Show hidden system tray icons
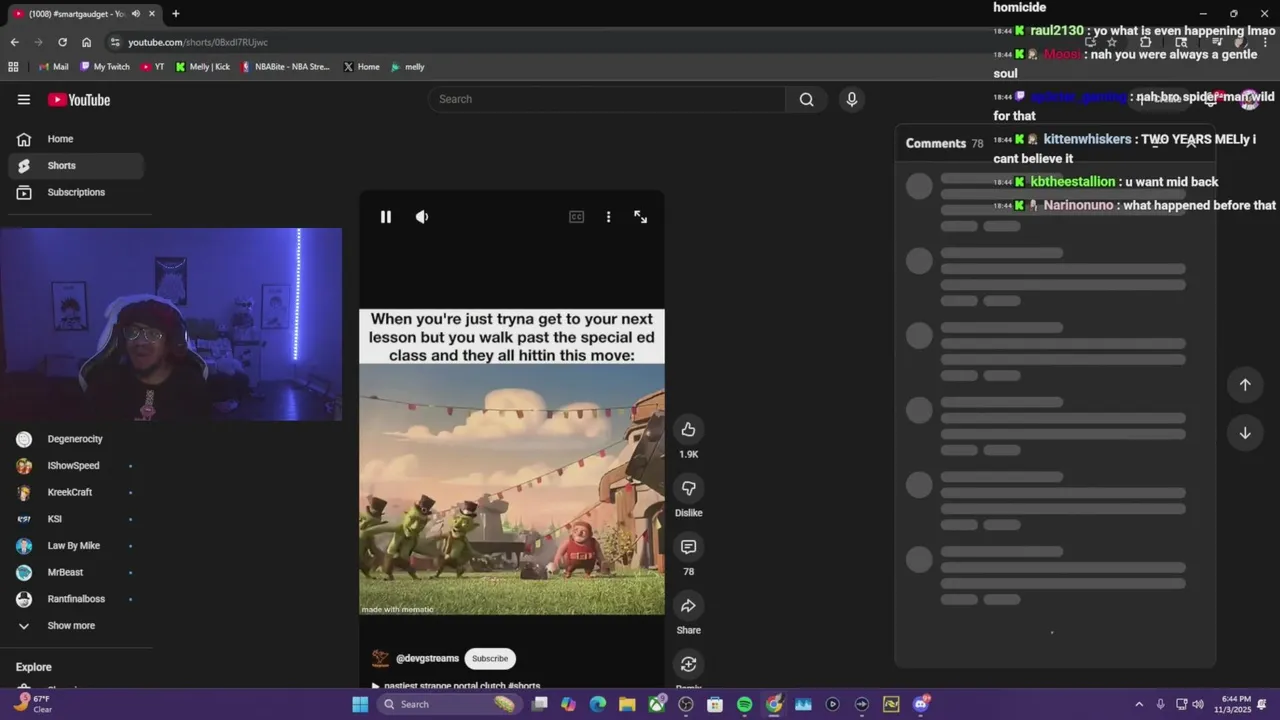 (1138, 704)
